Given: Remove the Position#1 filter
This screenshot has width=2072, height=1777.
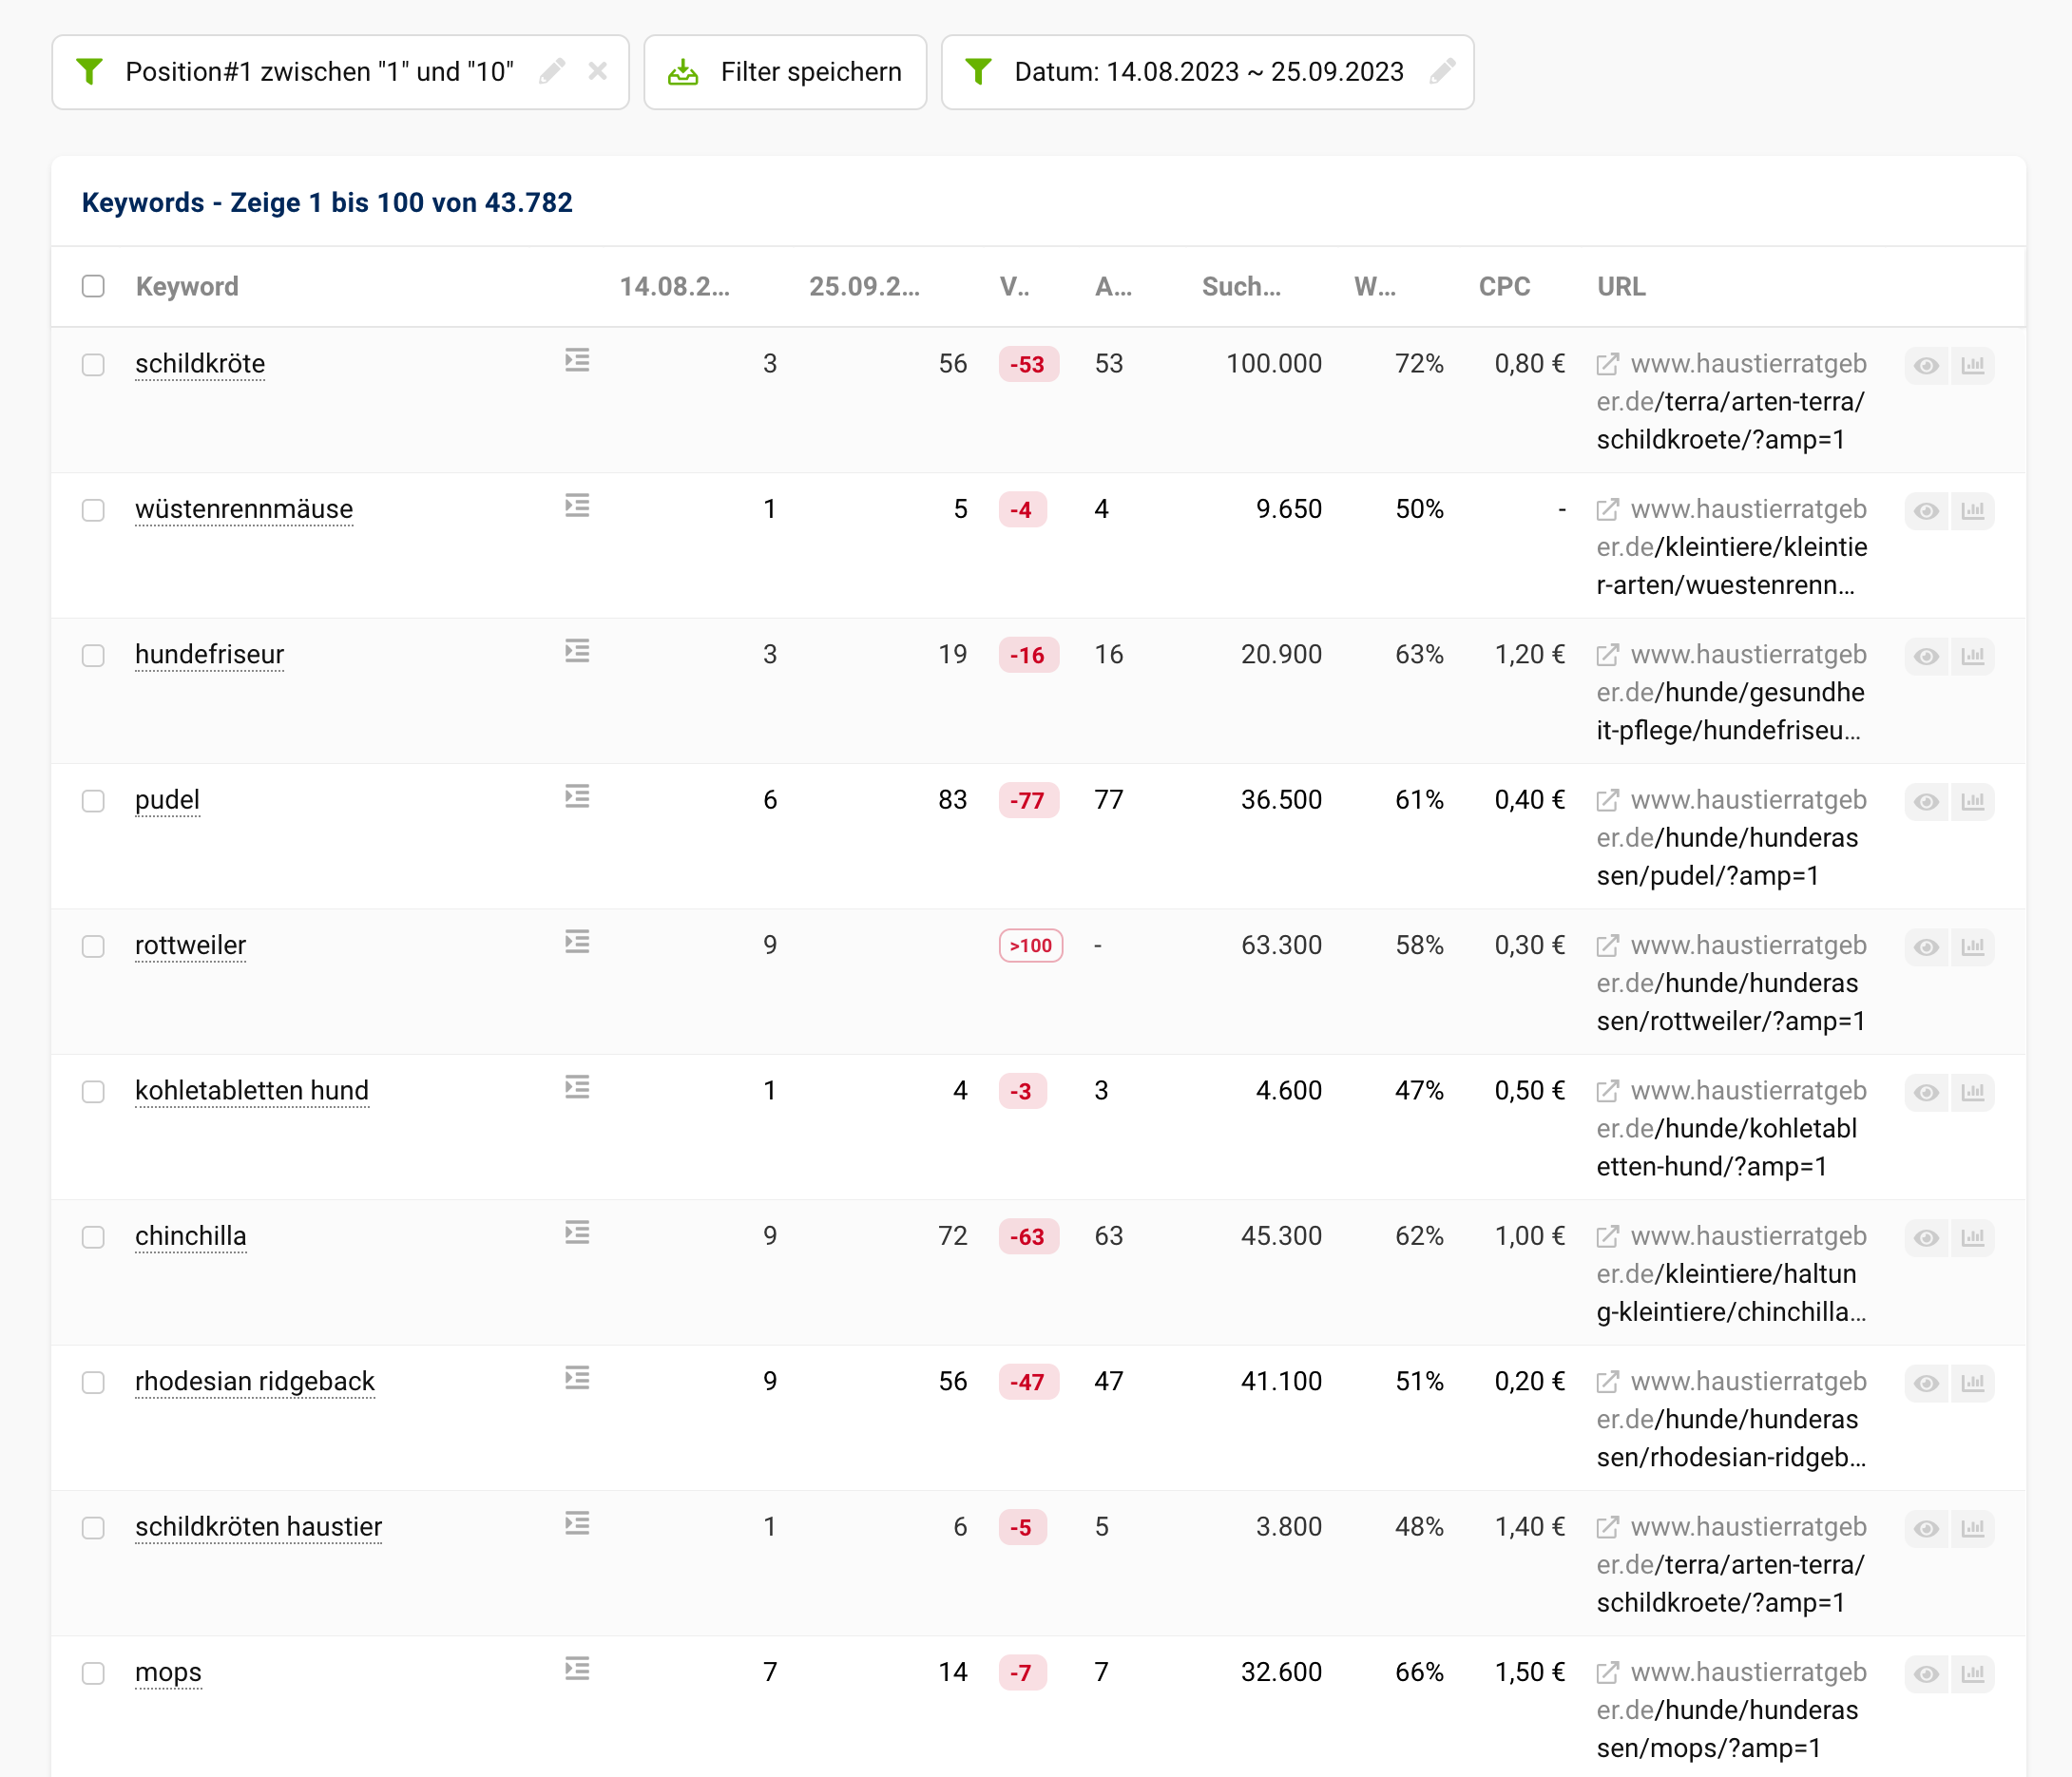Looking at the screenshot, I should pos(598,71).
